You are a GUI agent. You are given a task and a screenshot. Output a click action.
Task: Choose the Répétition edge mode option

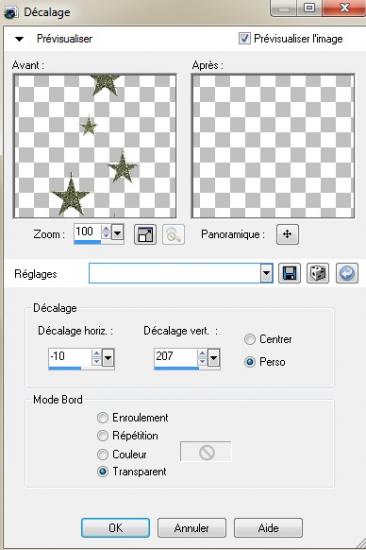click(102, 436)
